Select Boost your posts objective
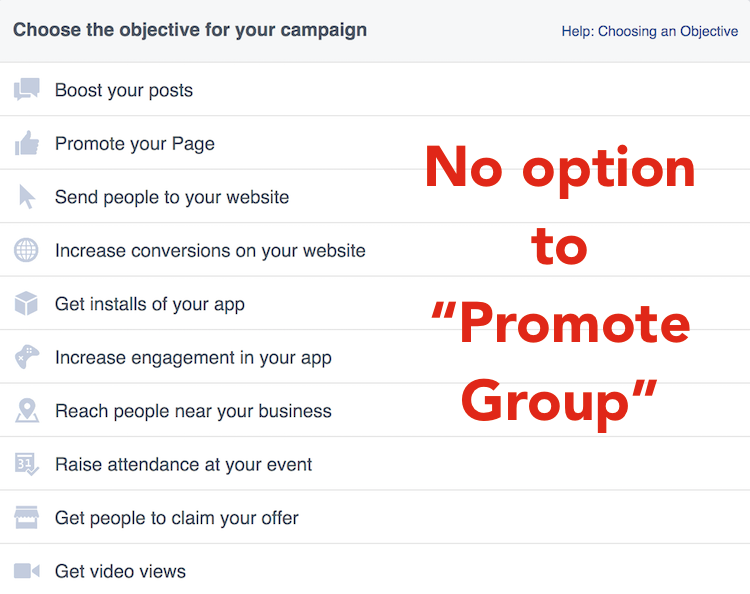The image size is (750, 594). (x=124, y=90)
